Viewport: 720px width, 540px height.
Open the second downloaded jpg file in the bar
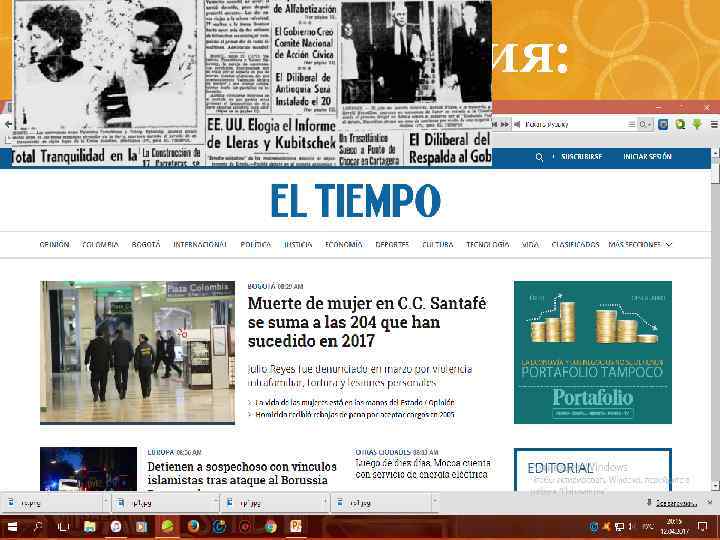click(162, 503)
